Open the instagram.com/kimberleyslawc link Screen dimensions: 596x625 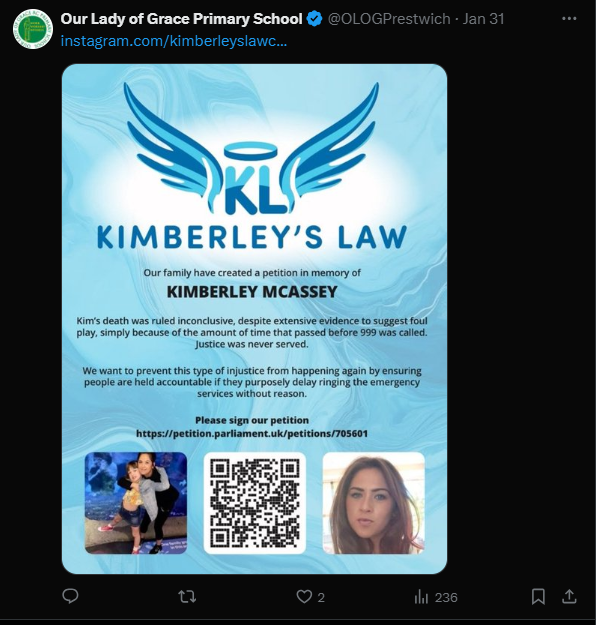coord(173,41)
